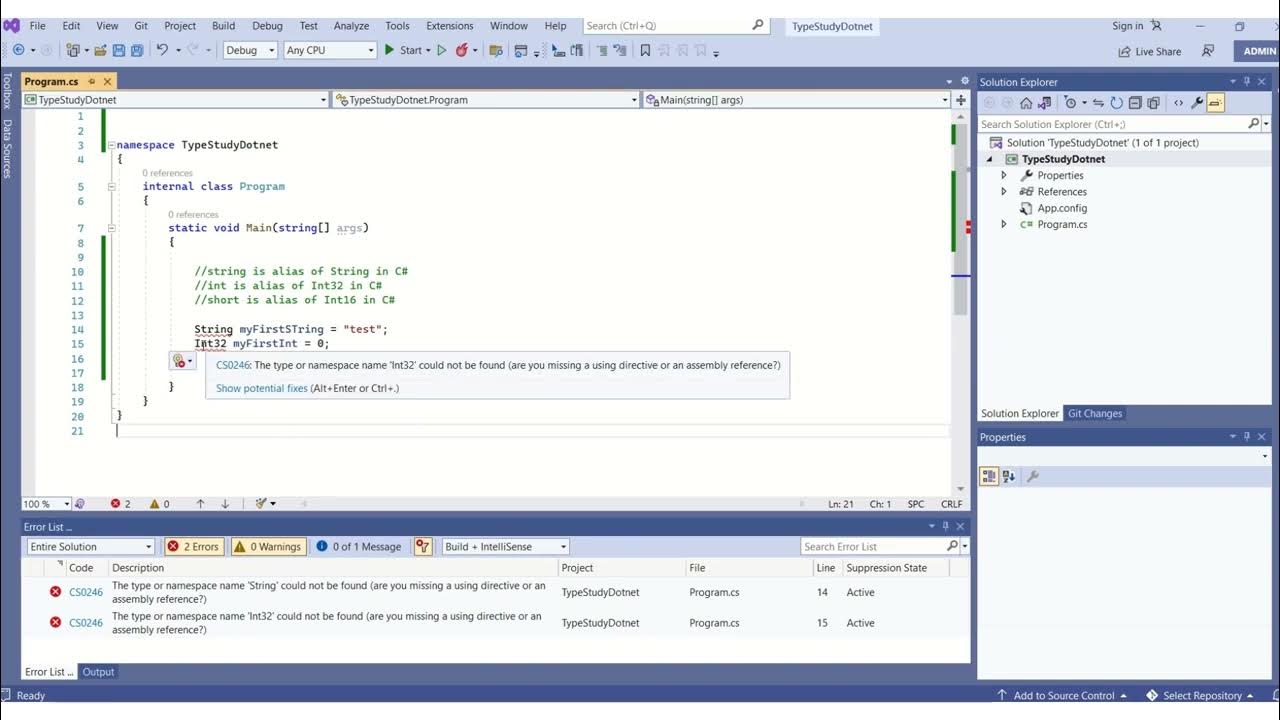Toggle the Error List filter funnel
This screenshot has height=720, width=1280.
coord(423,547)
